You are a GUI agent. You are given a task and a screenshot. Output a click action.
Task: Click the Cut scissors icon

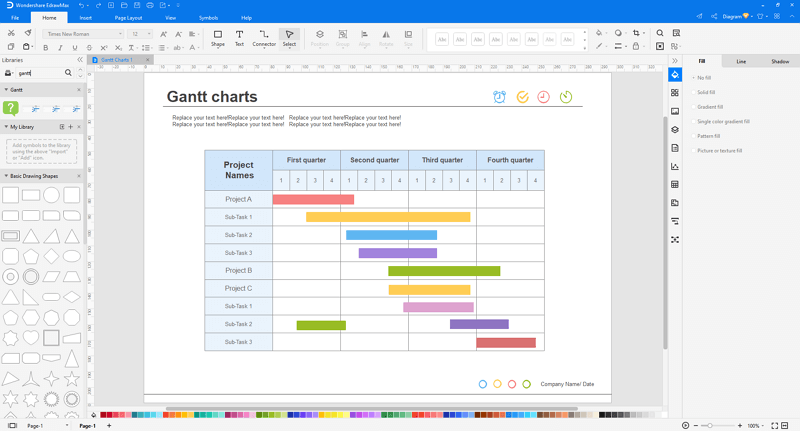pyautogui.click(x=11, y=33)
